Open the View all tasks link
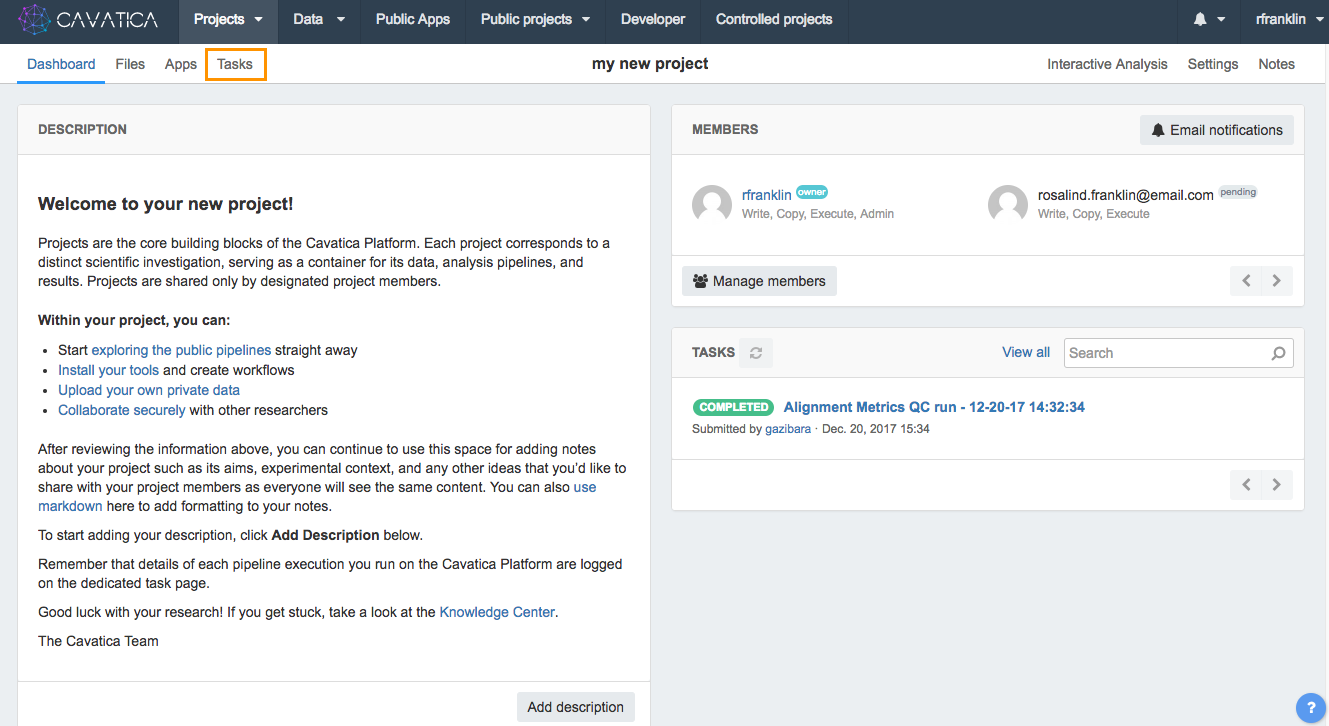 point(1026,352)
